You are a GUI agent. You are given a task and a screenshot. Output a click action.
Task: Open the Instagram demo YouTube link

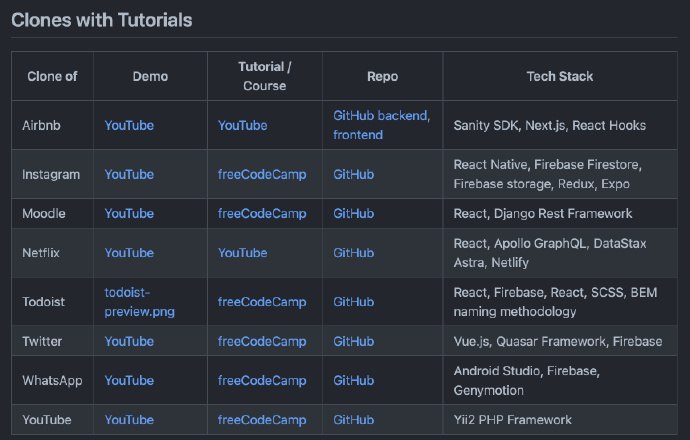(x=129, y=174)
